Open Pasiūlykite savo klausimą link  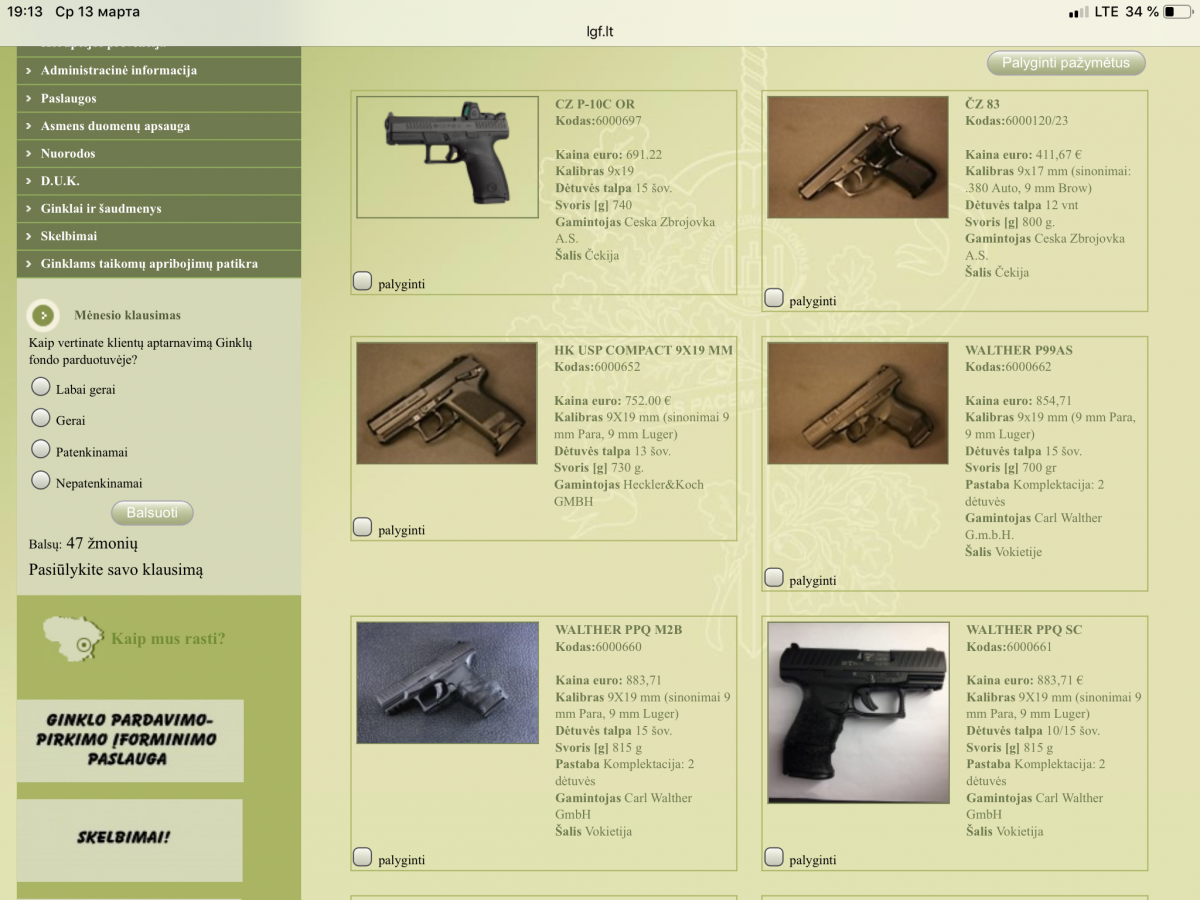tap(116, 570)
